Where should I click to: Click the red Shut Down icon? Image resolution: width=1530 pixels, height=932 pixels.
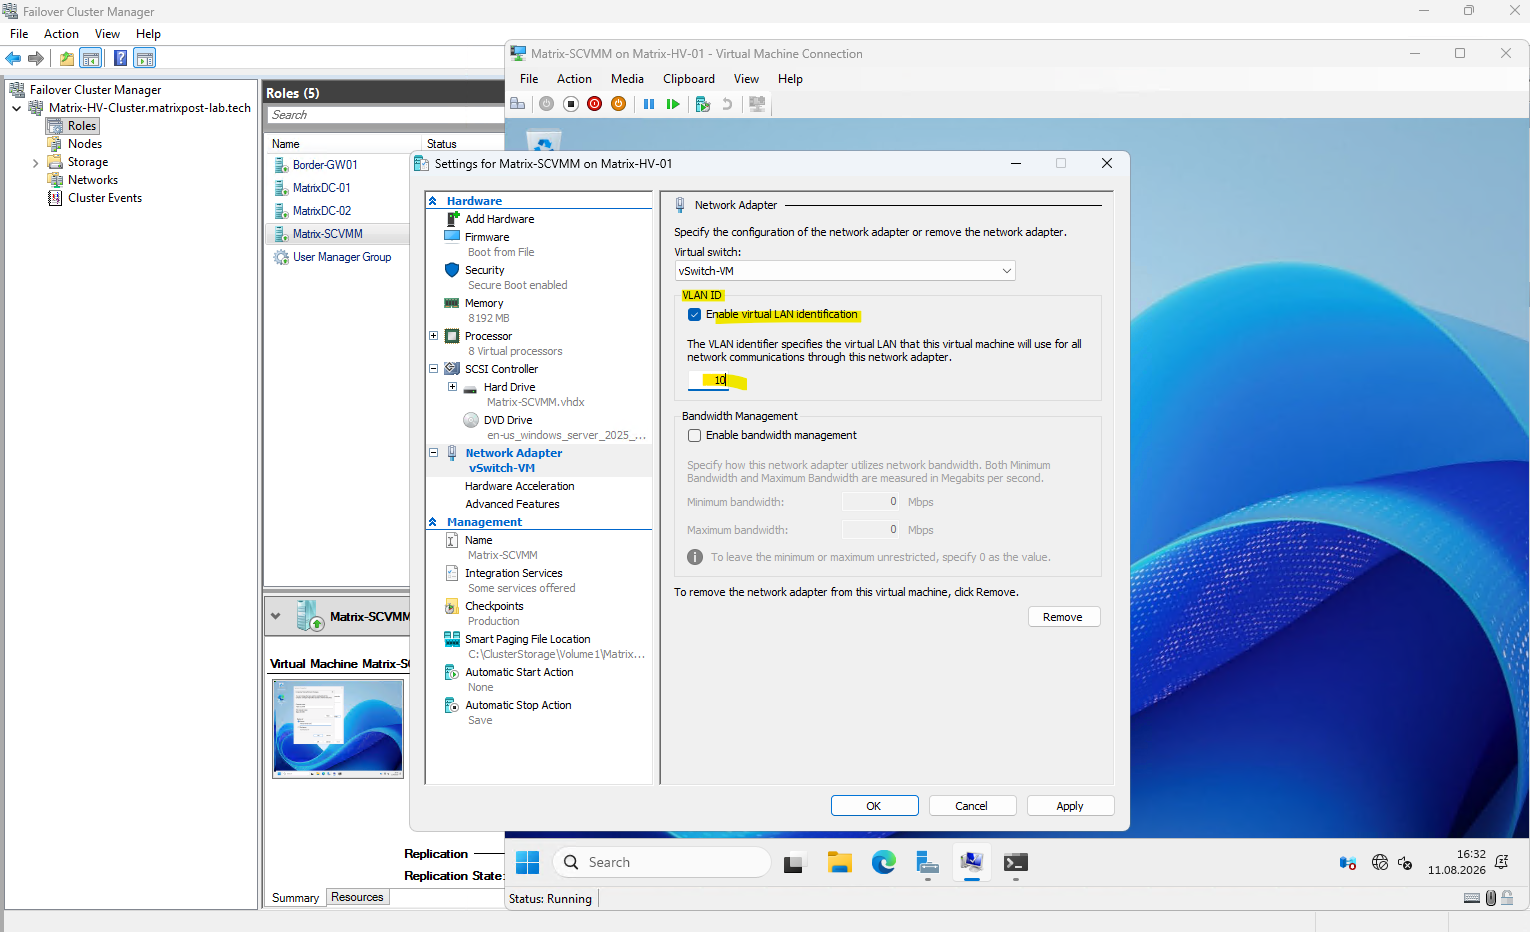(594, 104)
